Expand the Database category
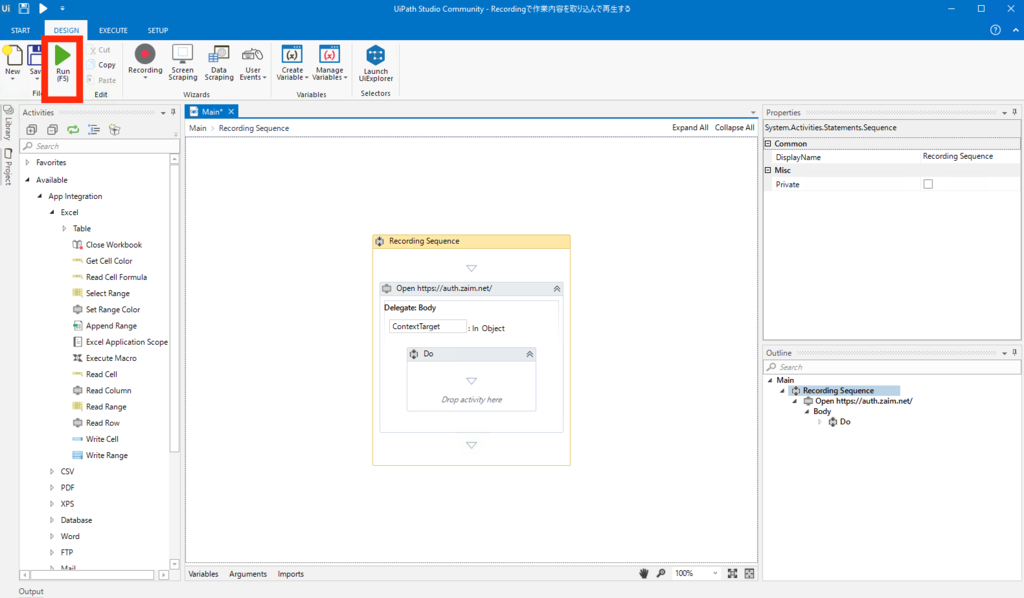The image size is (1024, 598). 52,520
